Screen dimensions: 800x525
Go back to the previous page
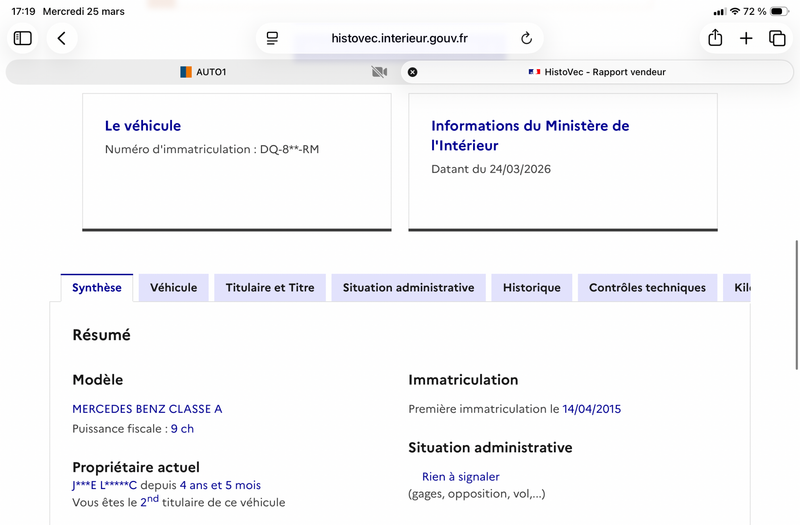click(x=62, y=38)
